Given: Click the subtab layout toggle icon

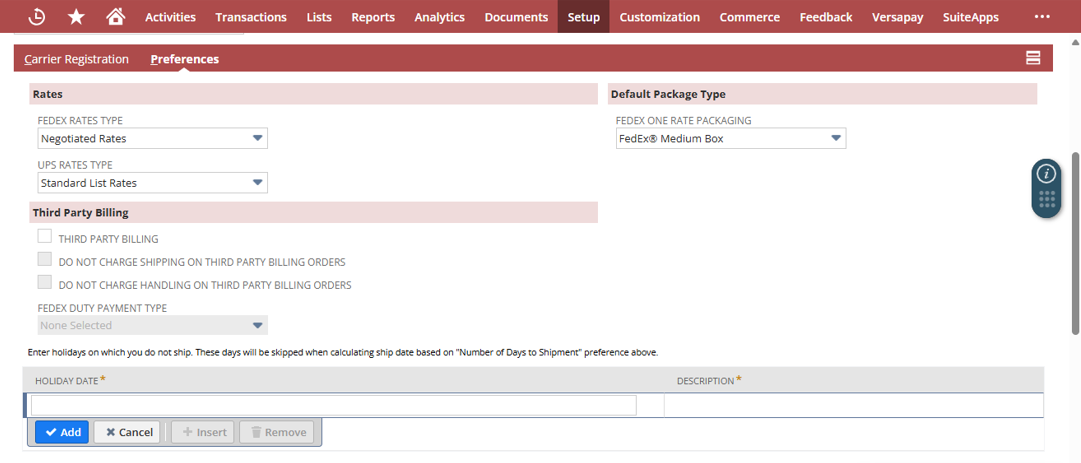Looking at the screenshot, I should pos(1033,58).
